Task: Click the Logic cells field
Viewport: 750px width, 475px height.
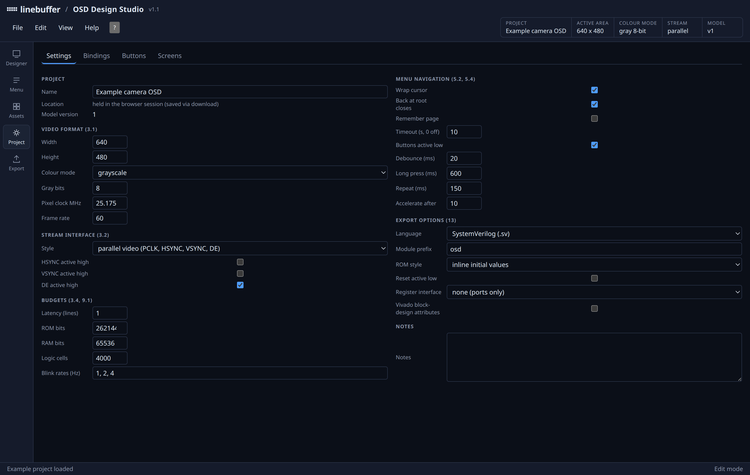Action: click(110, 358)
